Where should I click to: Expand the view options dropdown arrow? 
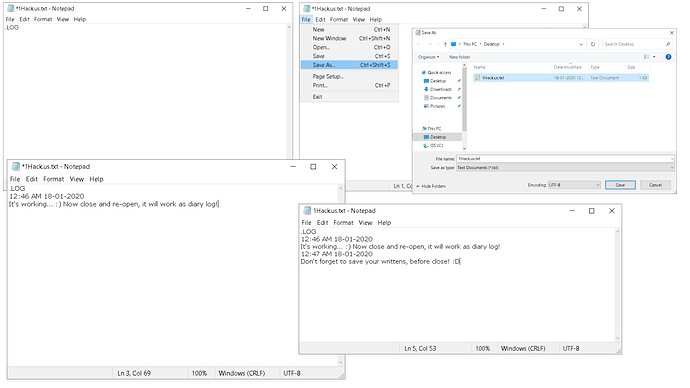654,57
